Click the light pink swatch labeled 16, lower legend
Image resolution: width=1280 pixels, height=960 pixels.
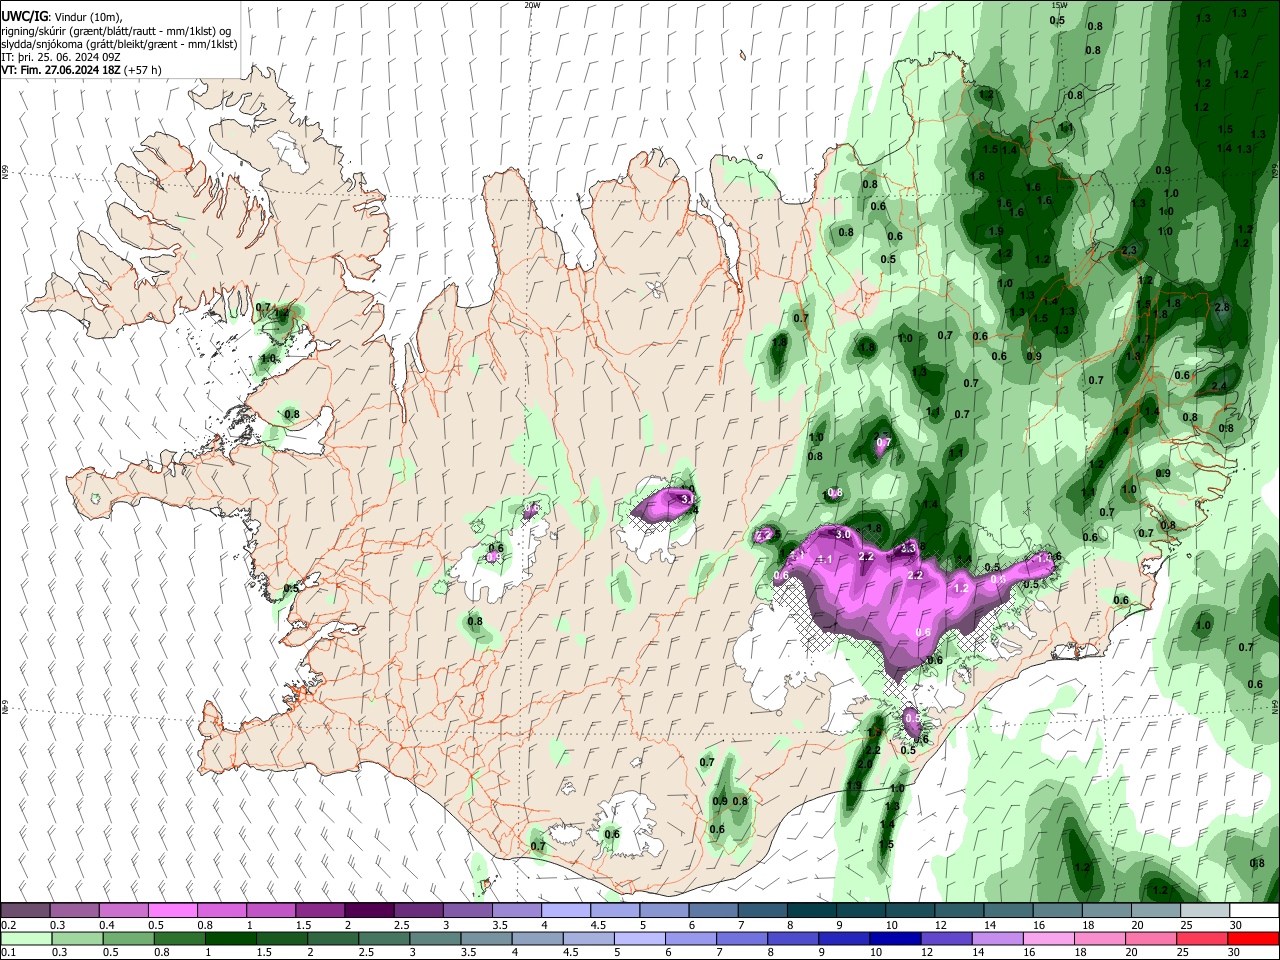point(1050,938)
